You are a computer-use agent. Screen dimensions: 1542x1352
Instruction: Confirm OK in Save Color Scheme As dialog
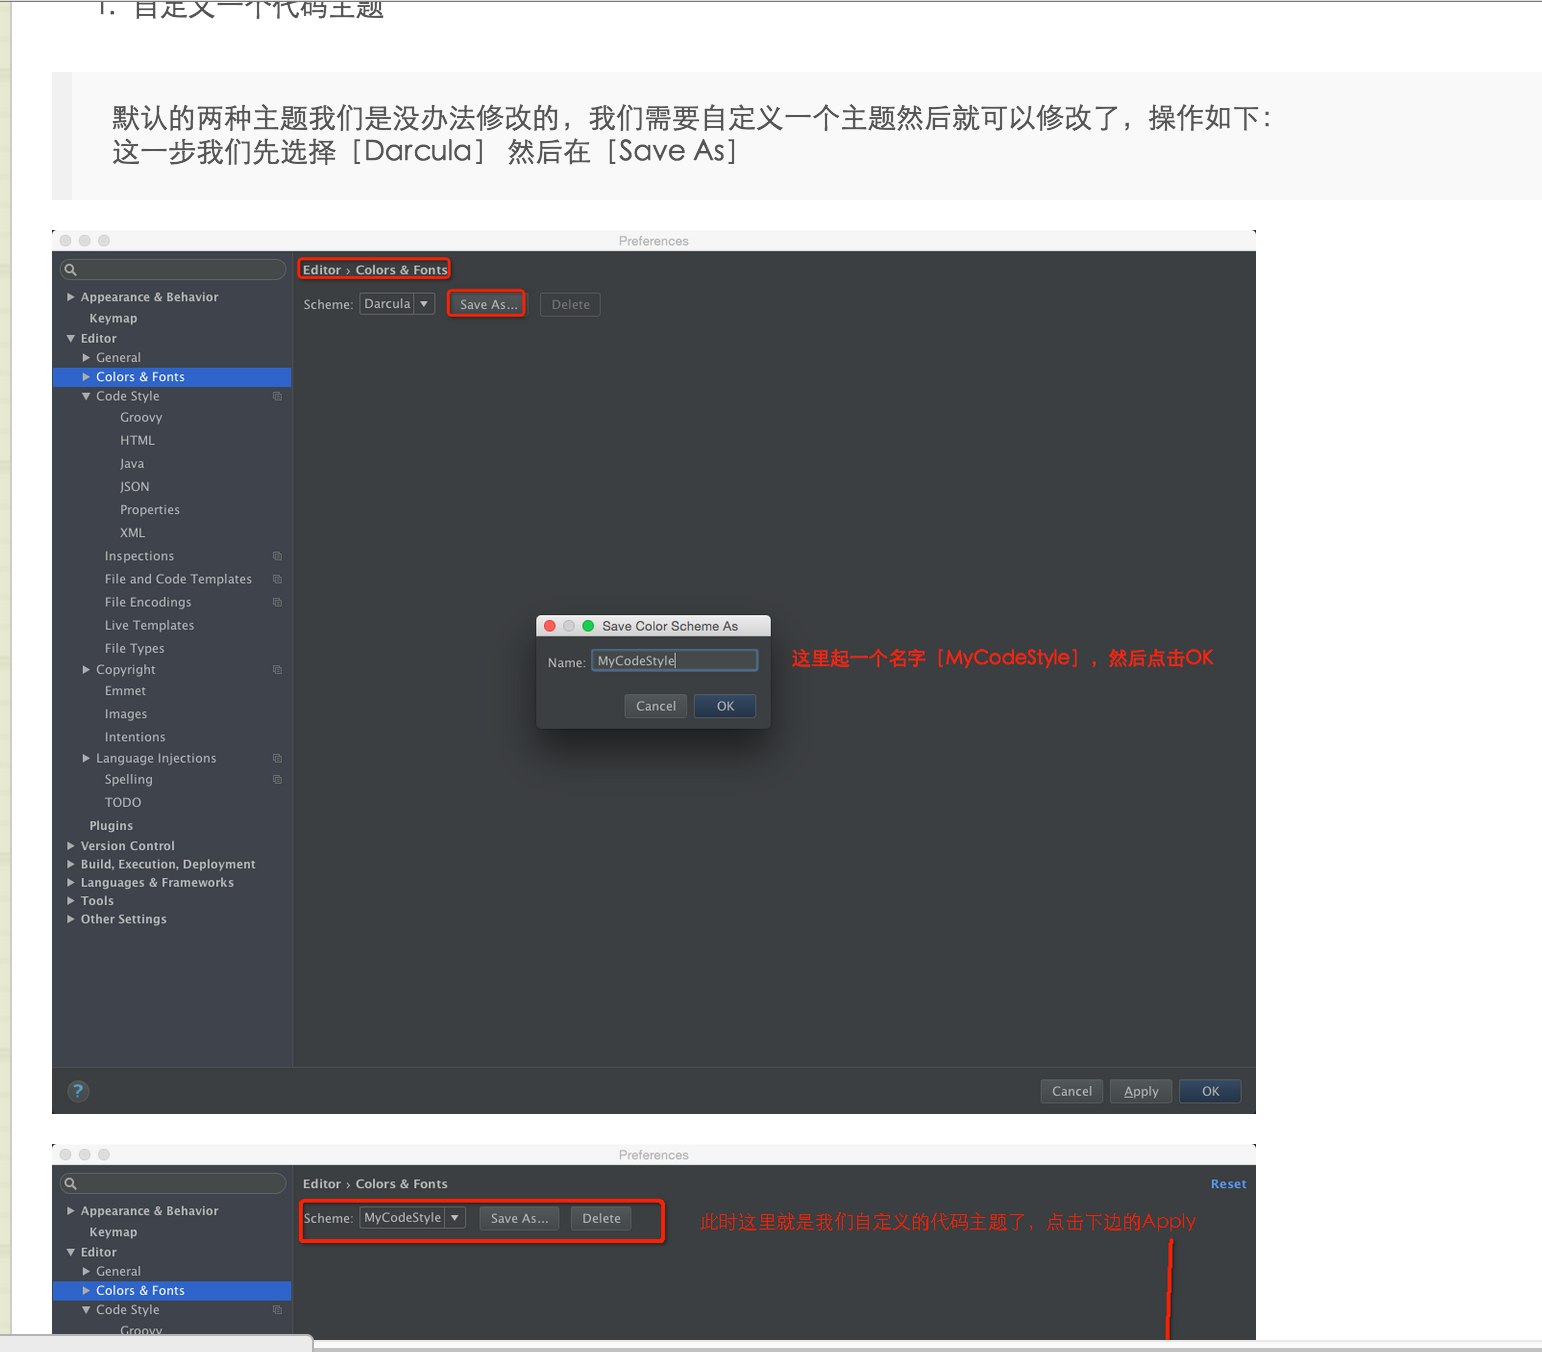click(x=725, y=706)
